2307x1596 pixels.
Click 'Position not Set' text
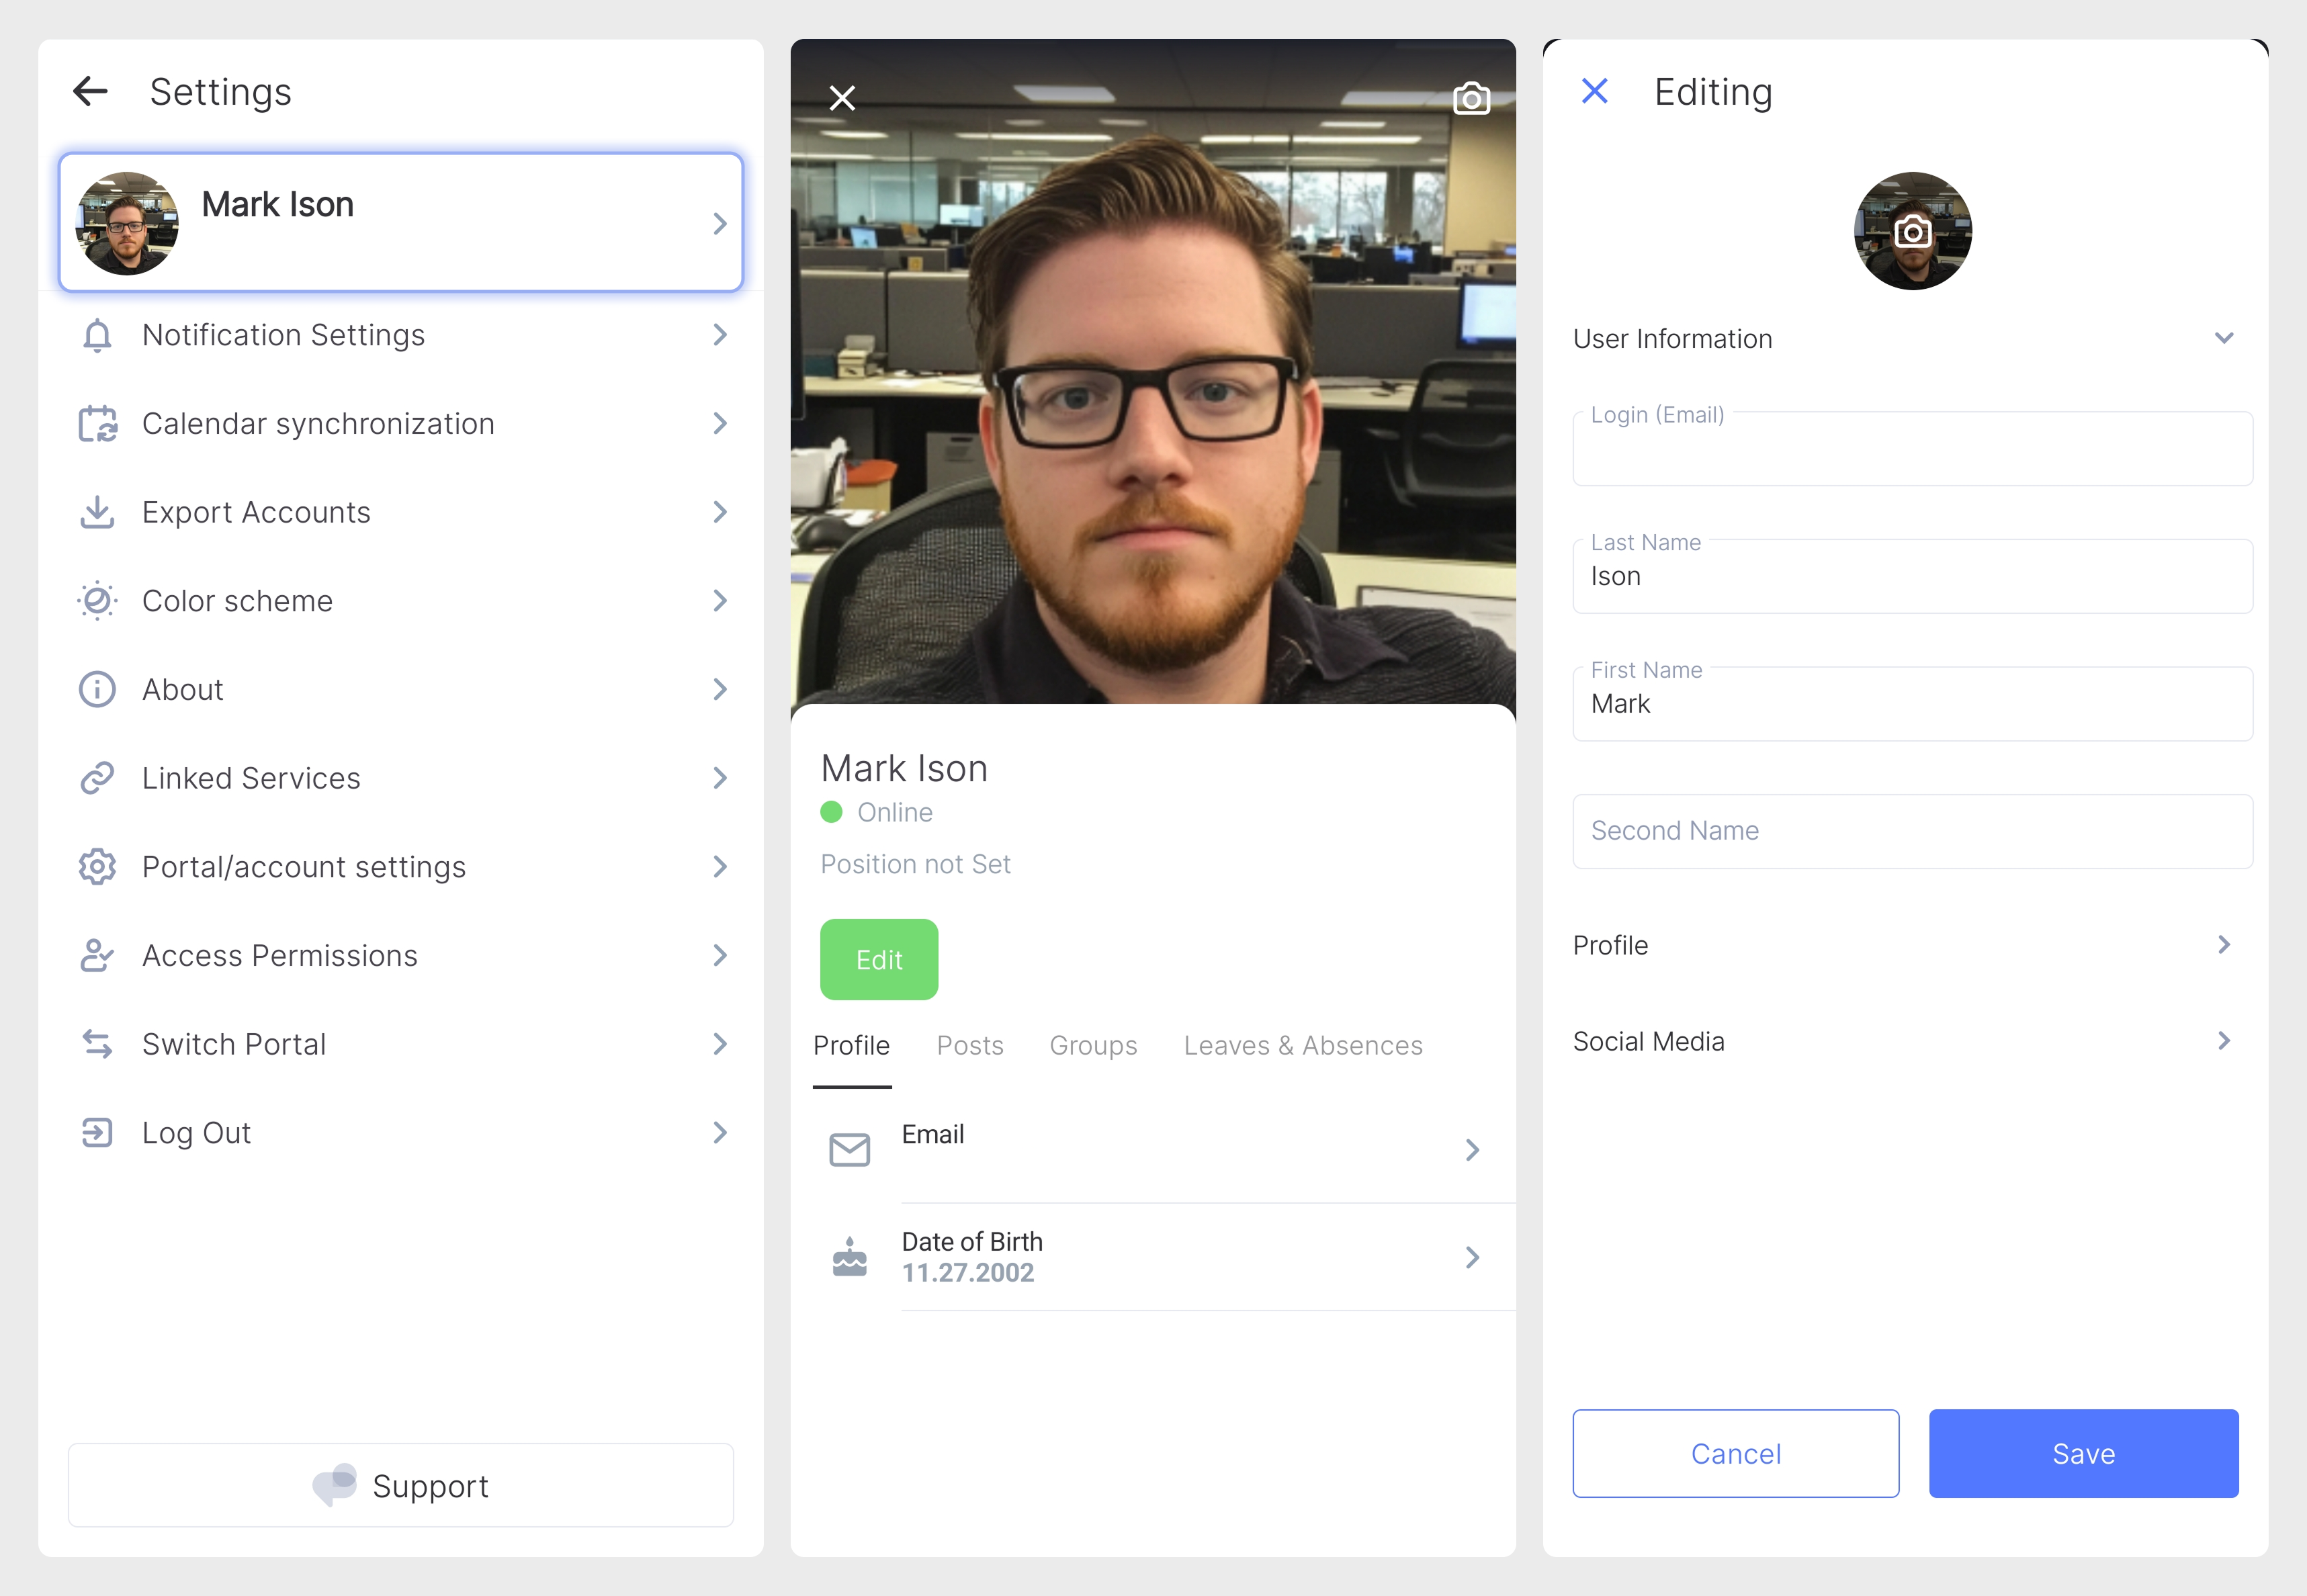915,864
